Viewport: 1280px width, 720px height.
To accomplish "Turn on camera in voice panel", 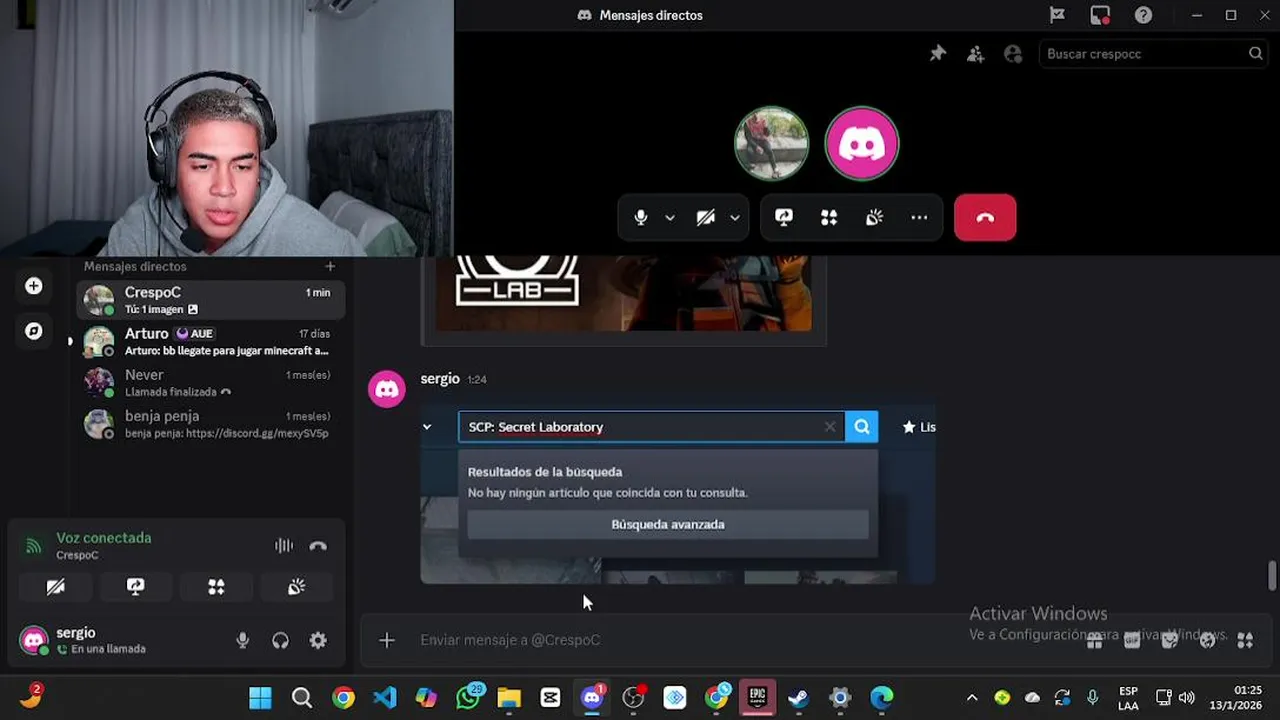I will click(56, 587).
